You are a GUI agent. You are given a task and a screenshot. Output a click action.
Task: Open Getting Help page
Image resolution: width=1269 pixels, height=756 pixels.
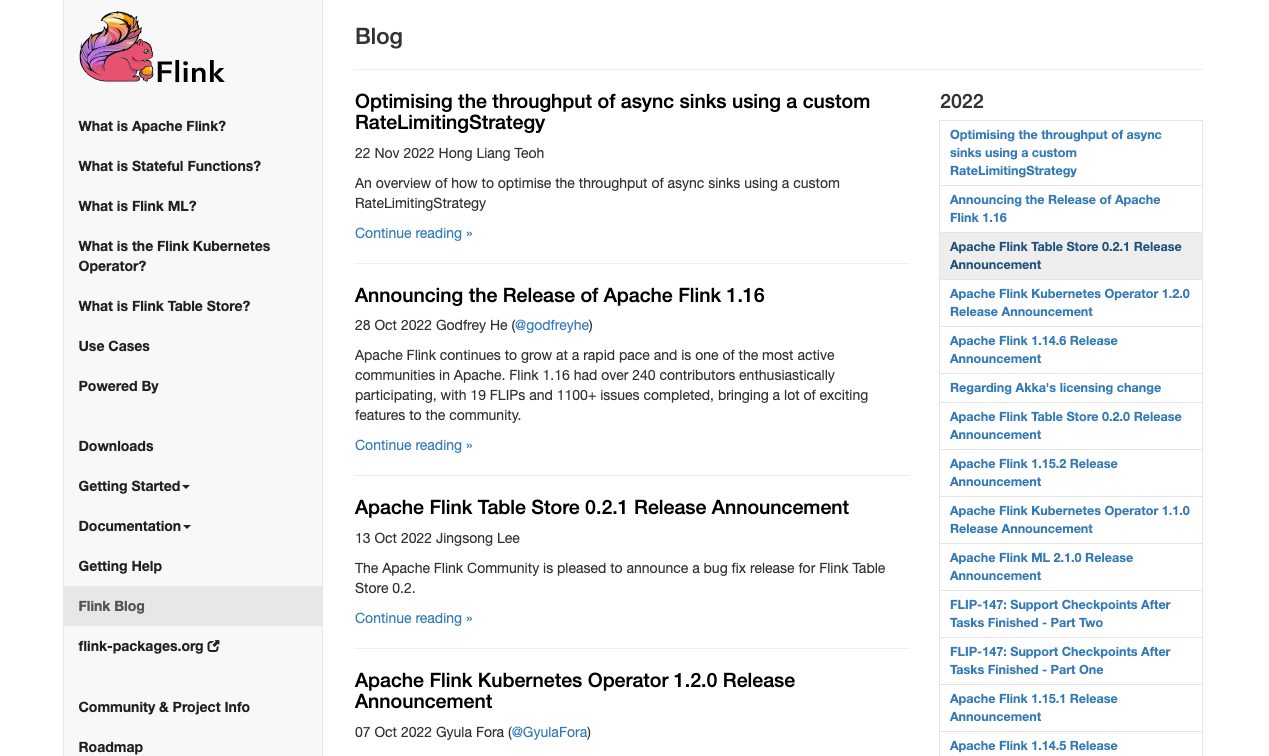coord(120,566)
